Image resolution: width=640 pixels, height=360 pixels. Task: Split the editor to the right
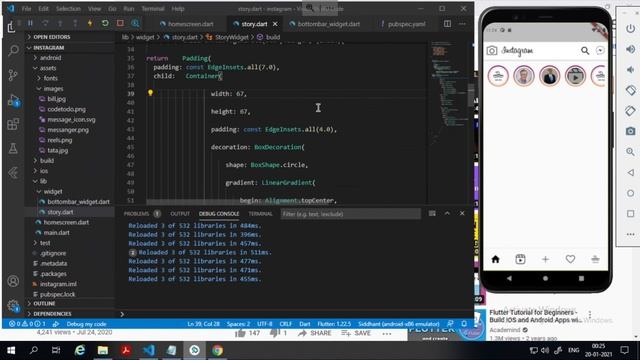click(x=447, y=24)
